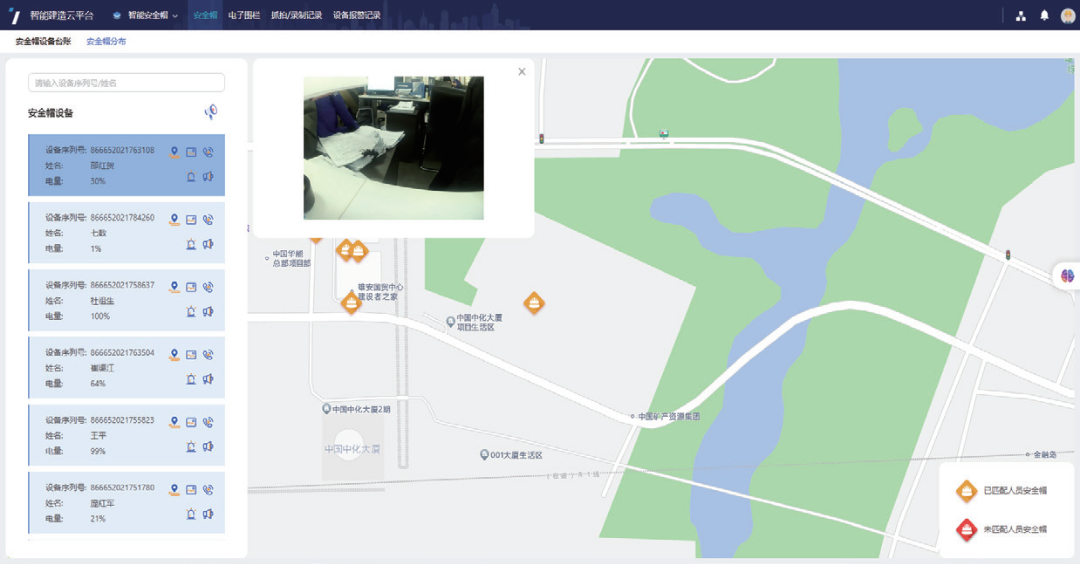The image size is (1080, 564).
Task: Call device 866652021763504
Action: 208,355
